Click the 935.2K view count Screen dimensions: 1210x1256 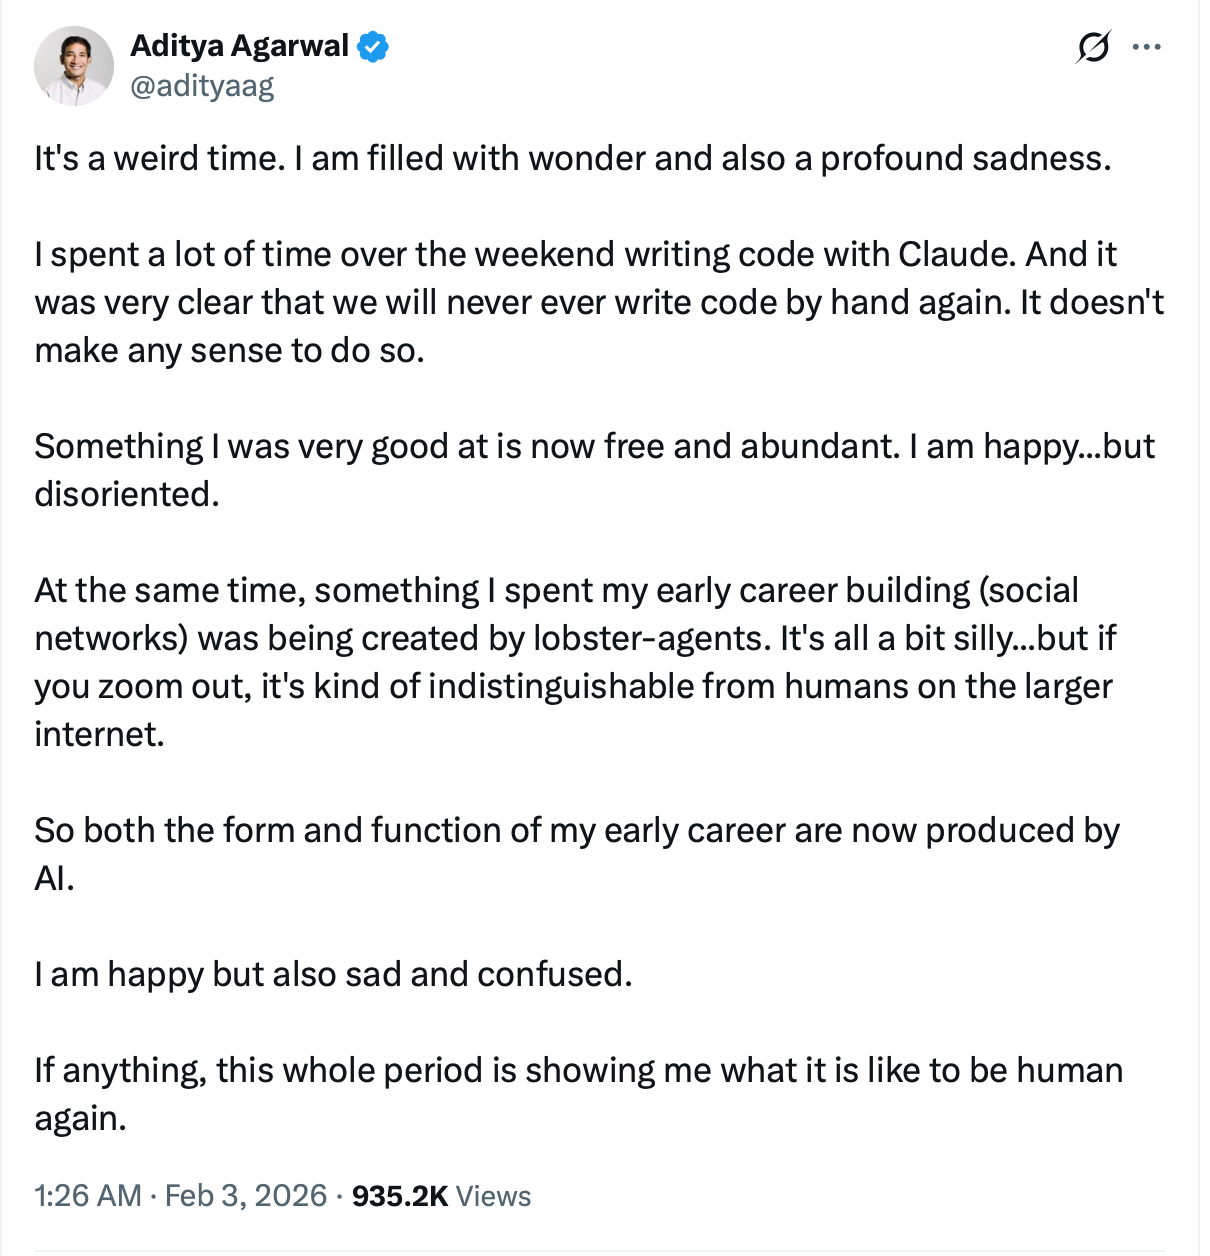(x=399, y=1196)
